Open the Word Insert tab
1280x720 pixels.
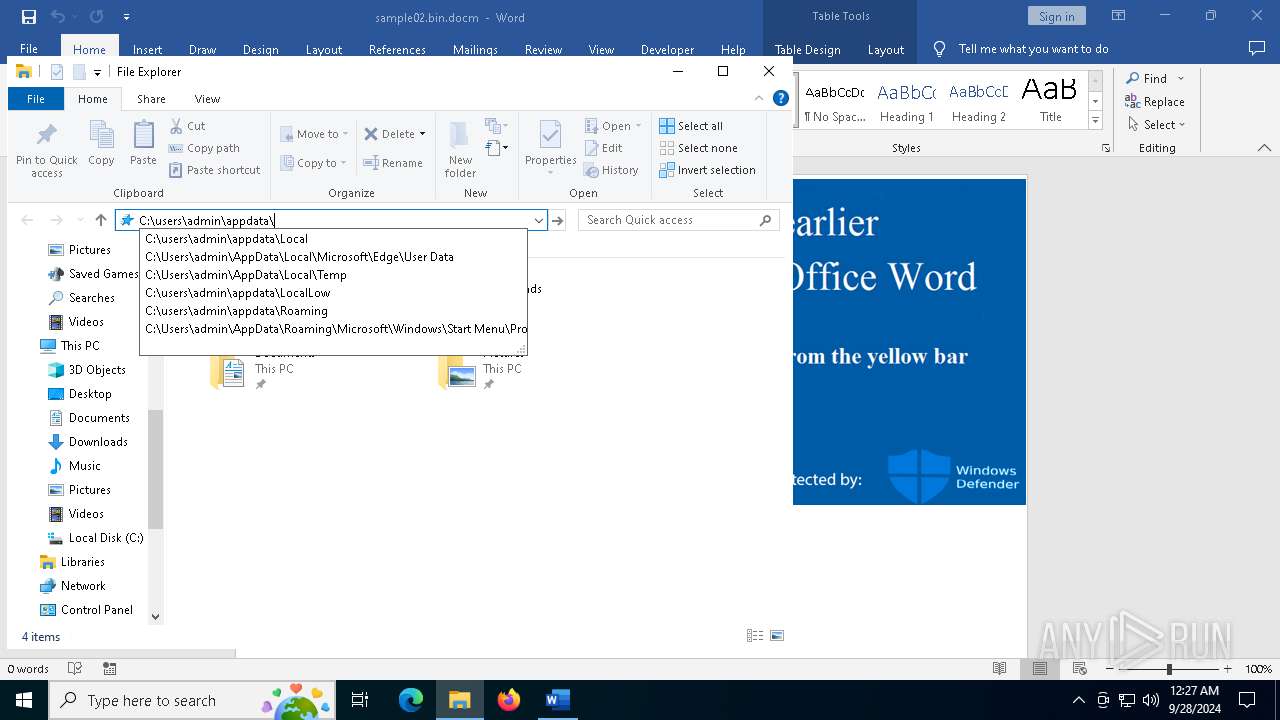point(147,49)
